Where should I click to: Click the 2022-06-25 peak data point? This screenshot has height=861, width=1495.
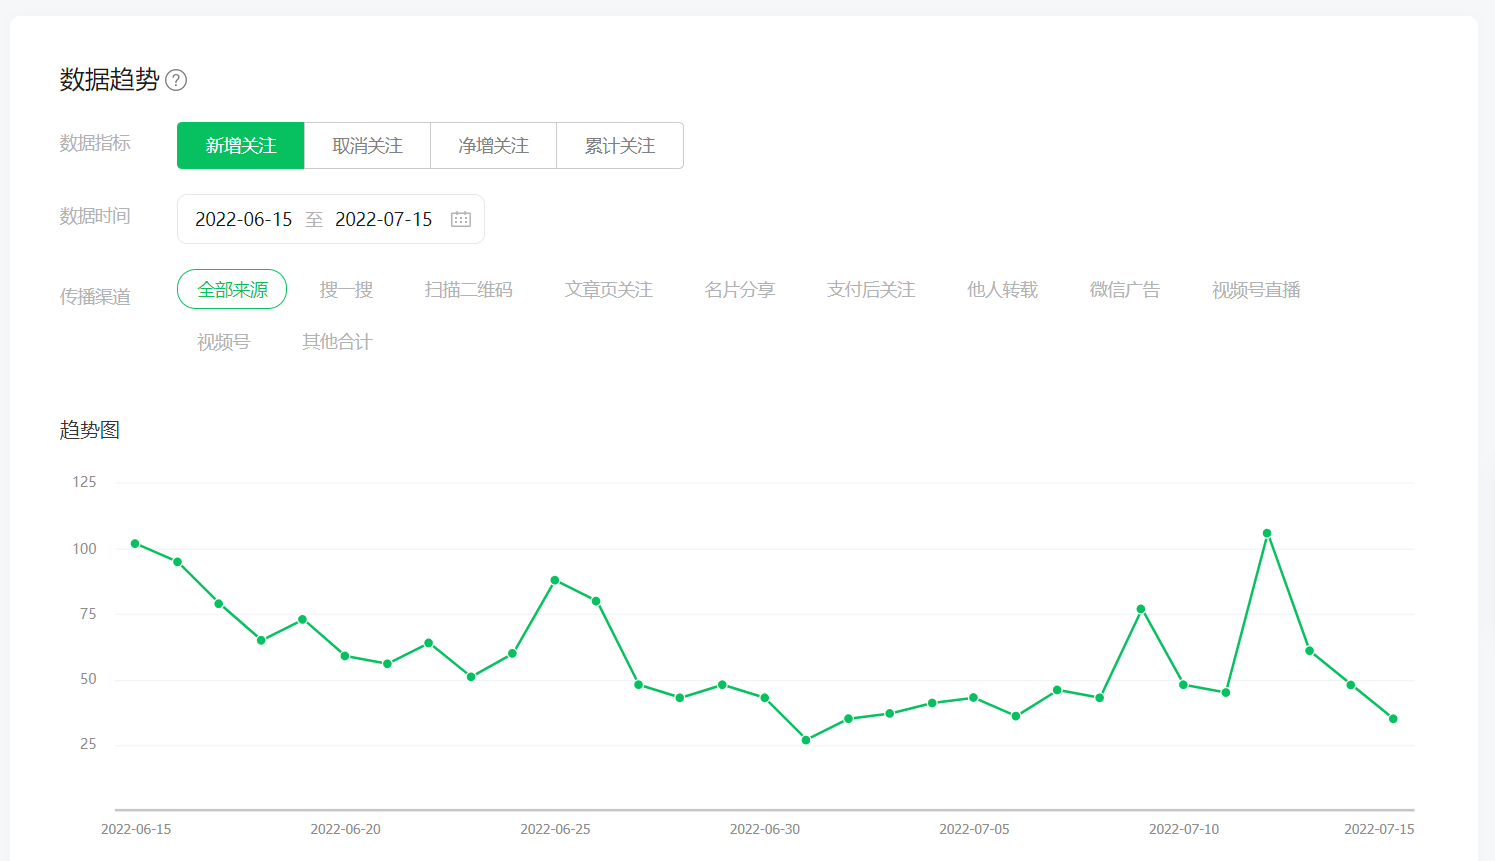(x=555, y=580)
